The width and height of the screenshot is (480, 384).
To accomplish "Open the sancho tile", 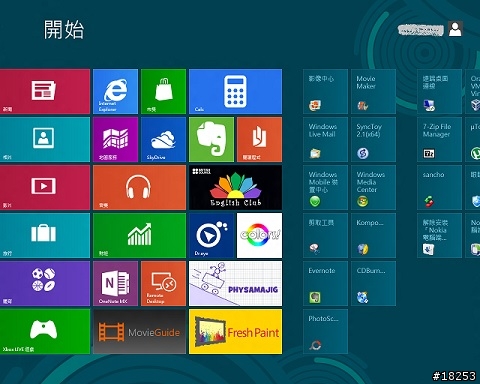I will click(439, 187).
